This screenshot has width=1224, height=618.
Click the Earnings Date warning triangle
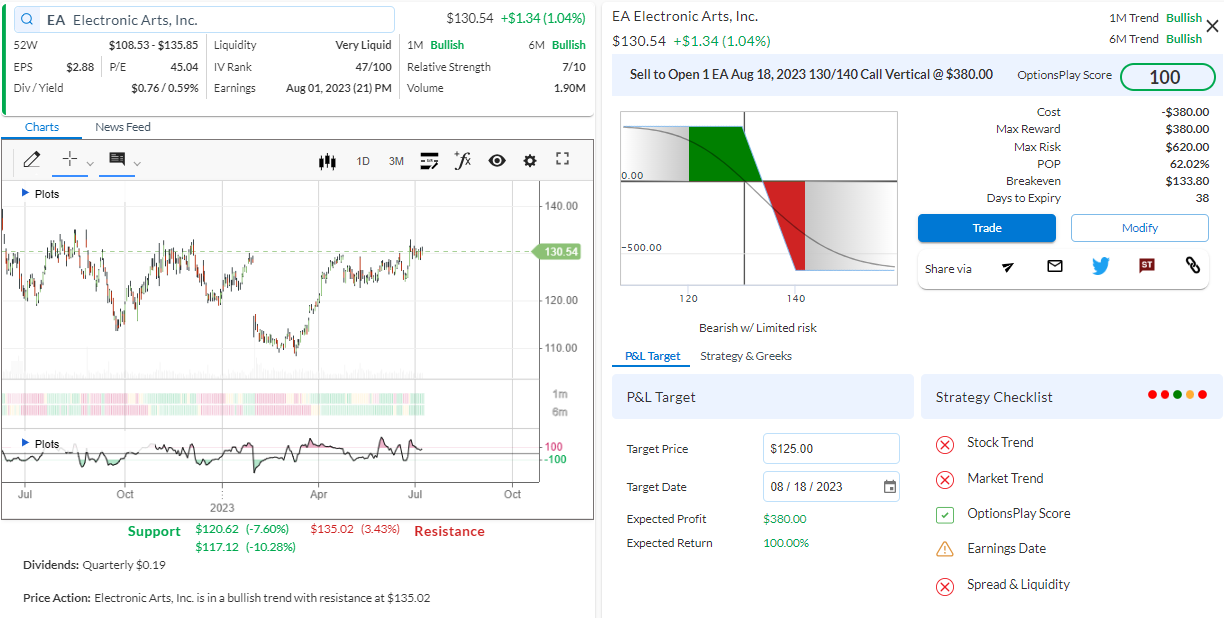945,549
